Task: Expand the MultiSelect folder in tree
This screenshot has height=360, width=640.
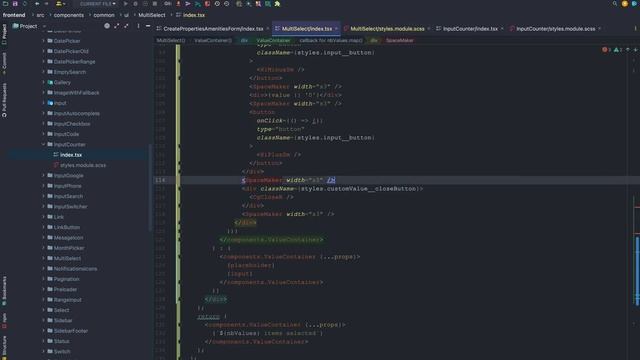Action: point(44,258)
